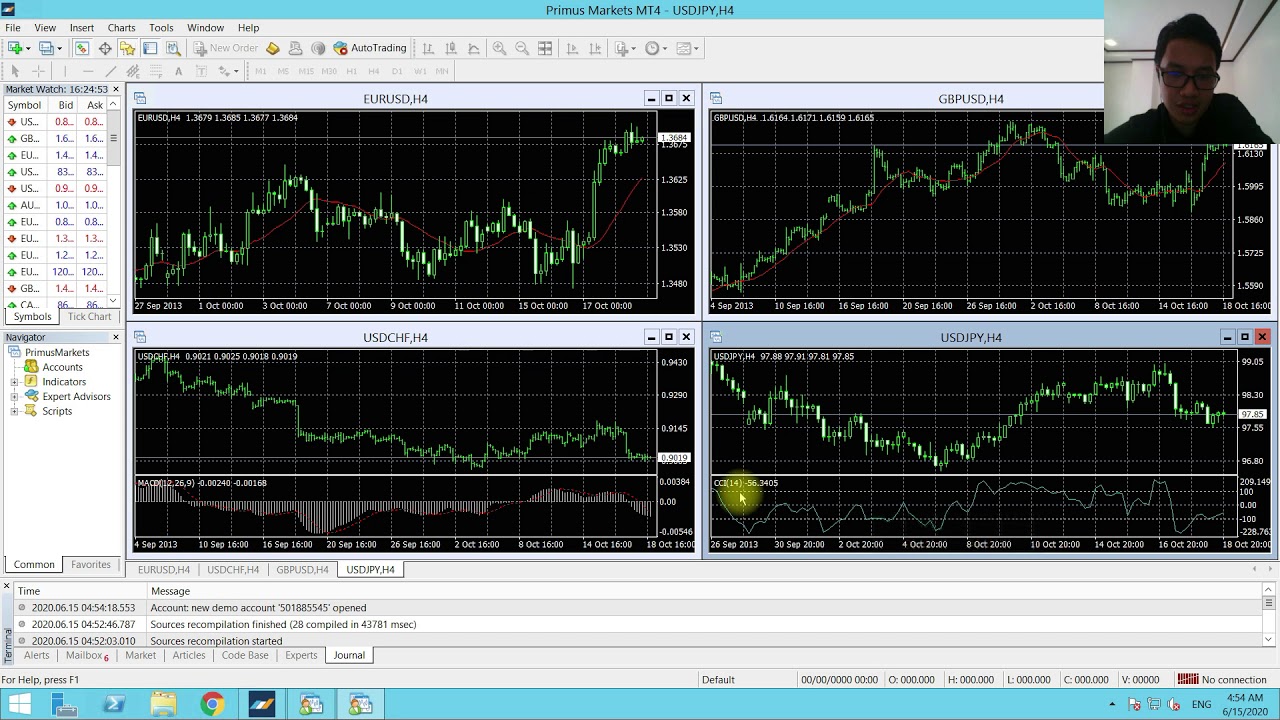
Task: Open the Charts menu
Action: pyautogui.click(x=121, y=27)
